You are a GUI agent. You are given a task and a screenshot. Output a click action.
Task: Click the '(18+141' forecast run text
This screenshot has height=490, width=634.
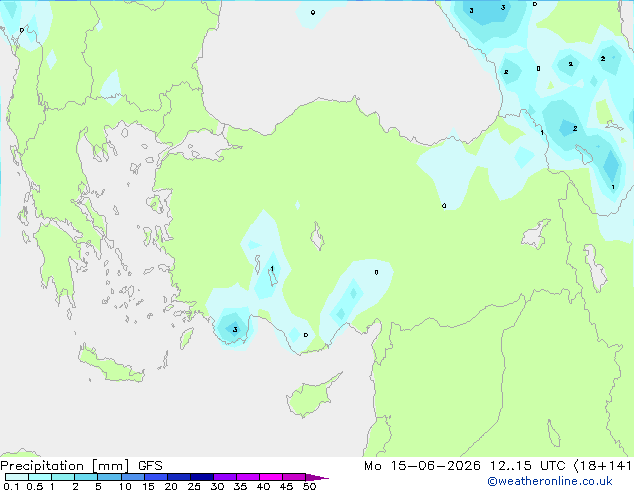[602, 466]
